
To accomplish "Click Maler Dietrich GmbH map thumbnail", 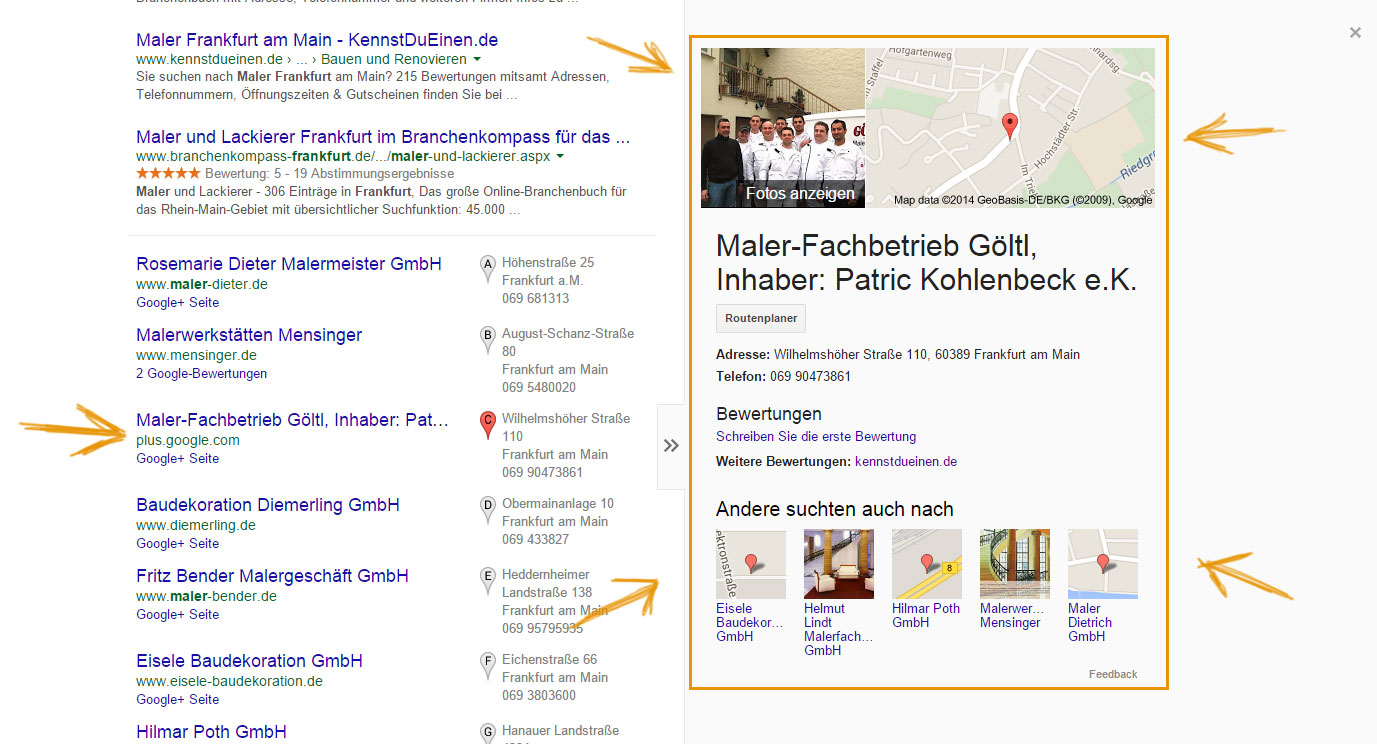I will tap(1103, 564).
